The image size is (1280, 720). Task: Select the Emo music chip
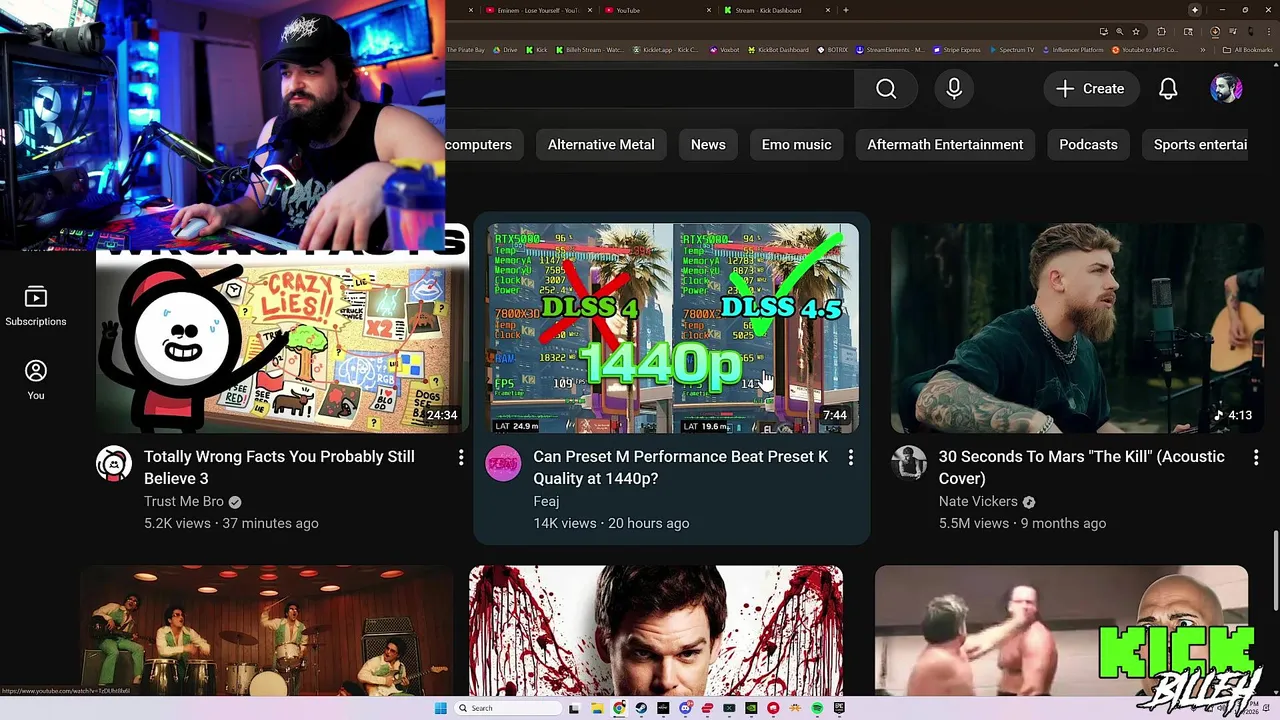(x=796, y=145)
